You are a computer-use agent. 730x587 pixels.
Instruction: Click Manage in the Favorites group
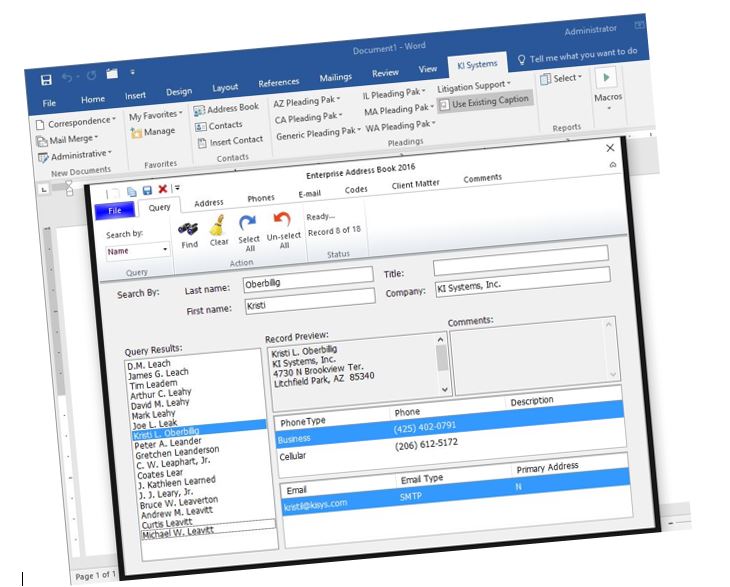[153, 133]
